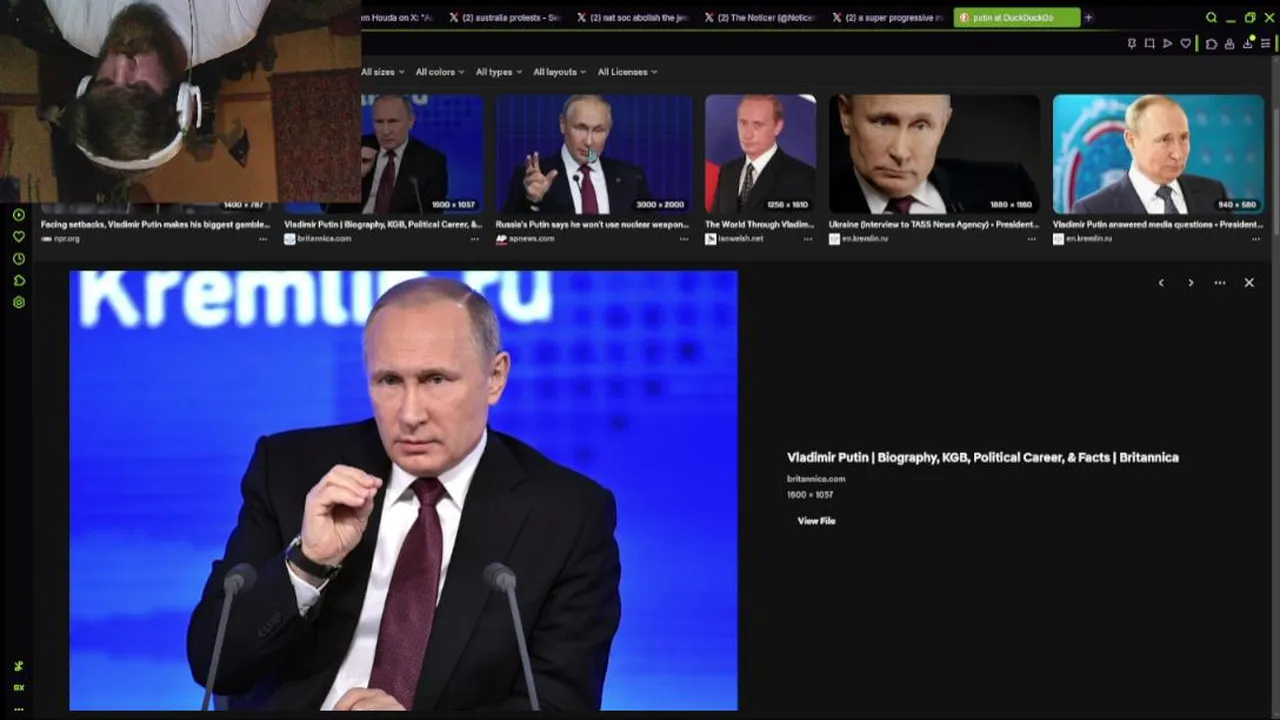The width and height of the screenshot is (1280, 720).
Task: Open 'Ukraine (Interview to TASS News Agency)' caption
Action: pos(934,225)
